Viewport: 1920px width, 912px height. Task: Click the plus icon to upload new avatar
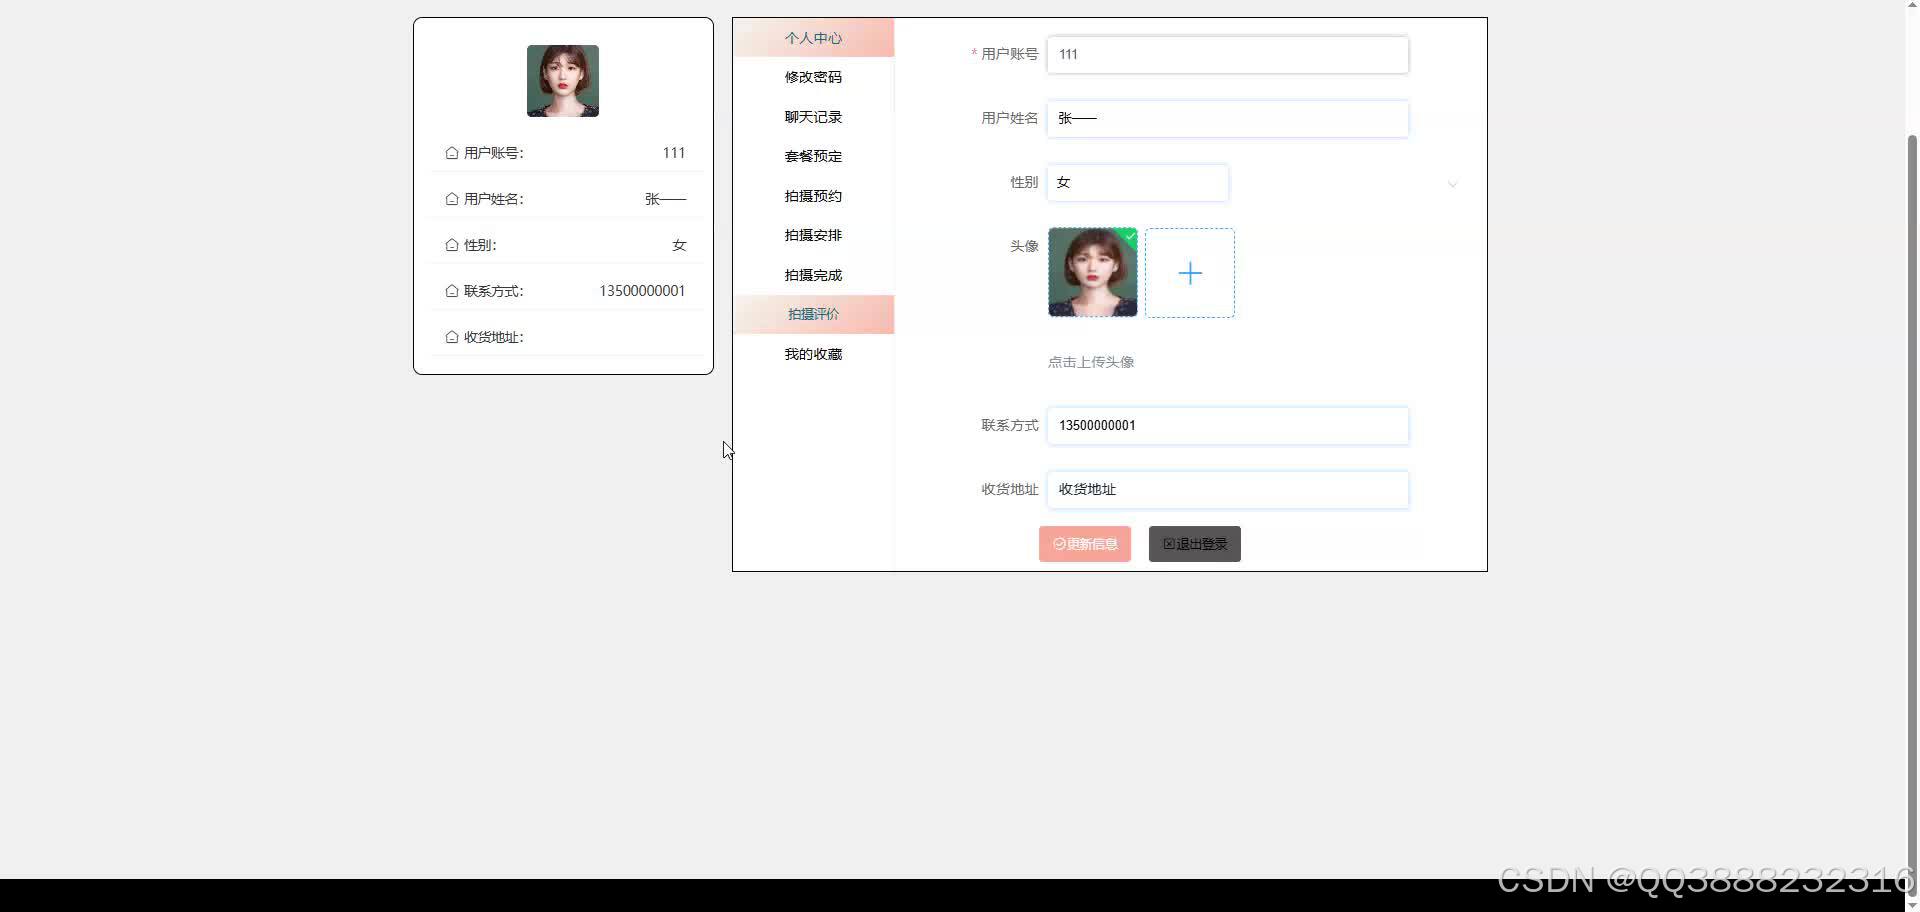1189,272
